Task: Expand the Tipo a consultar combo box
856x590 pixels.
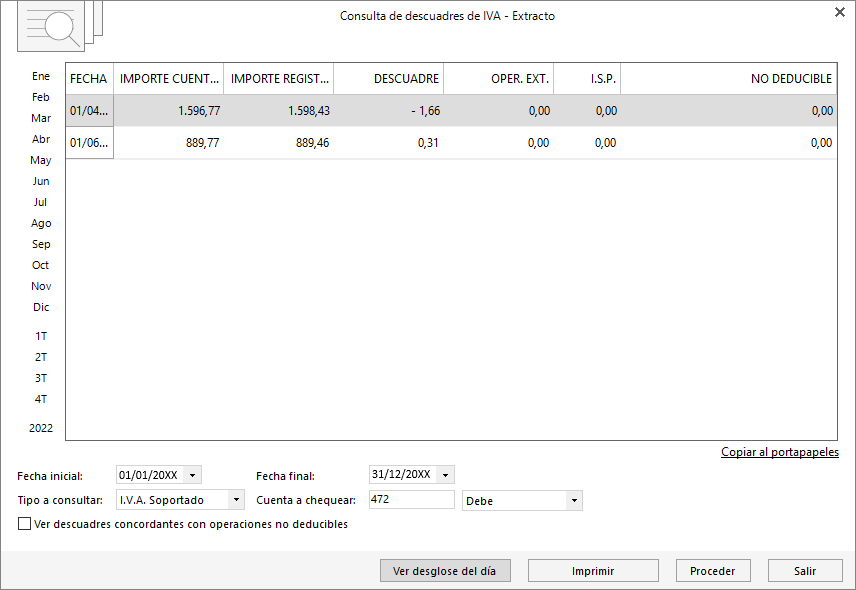Action: tap(236, 500)
